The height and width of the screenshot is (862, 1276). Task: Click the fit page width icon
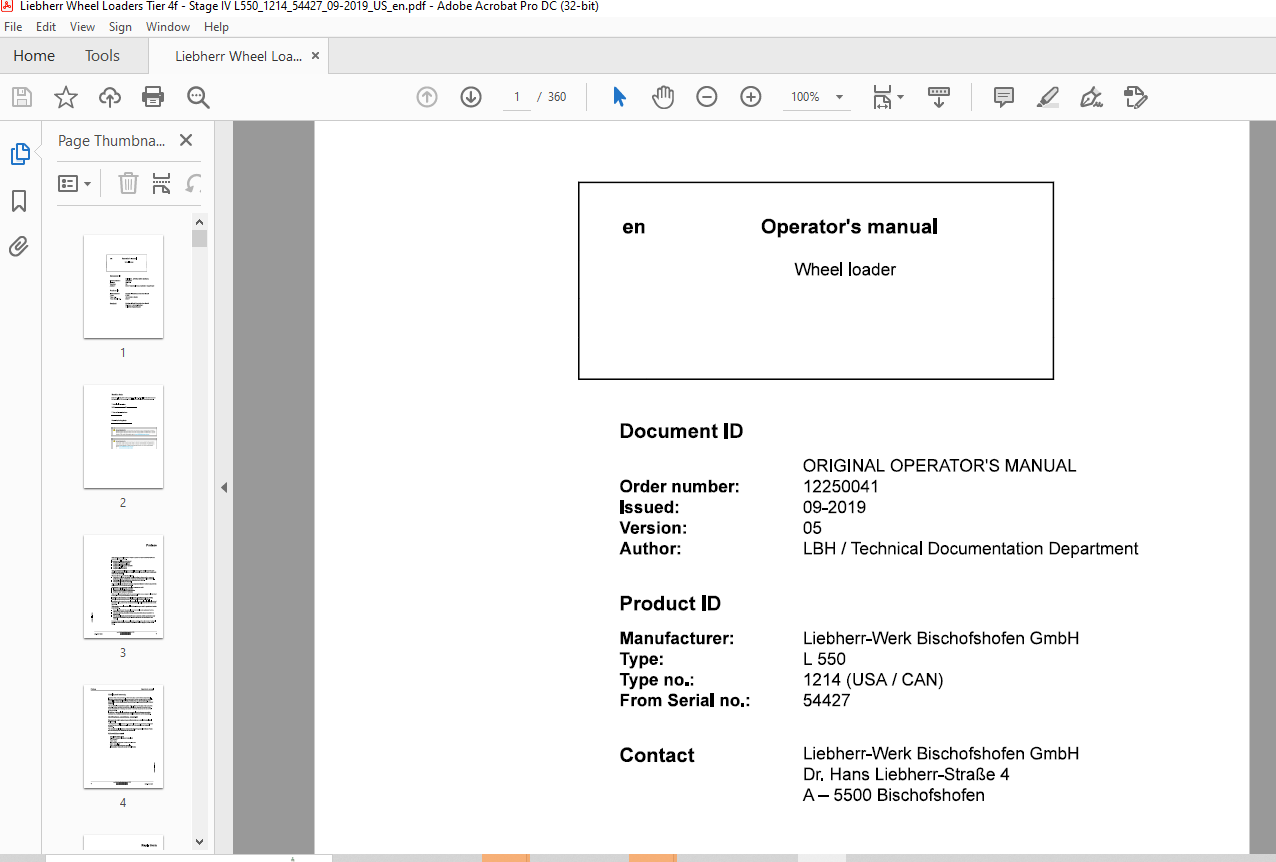882,97
